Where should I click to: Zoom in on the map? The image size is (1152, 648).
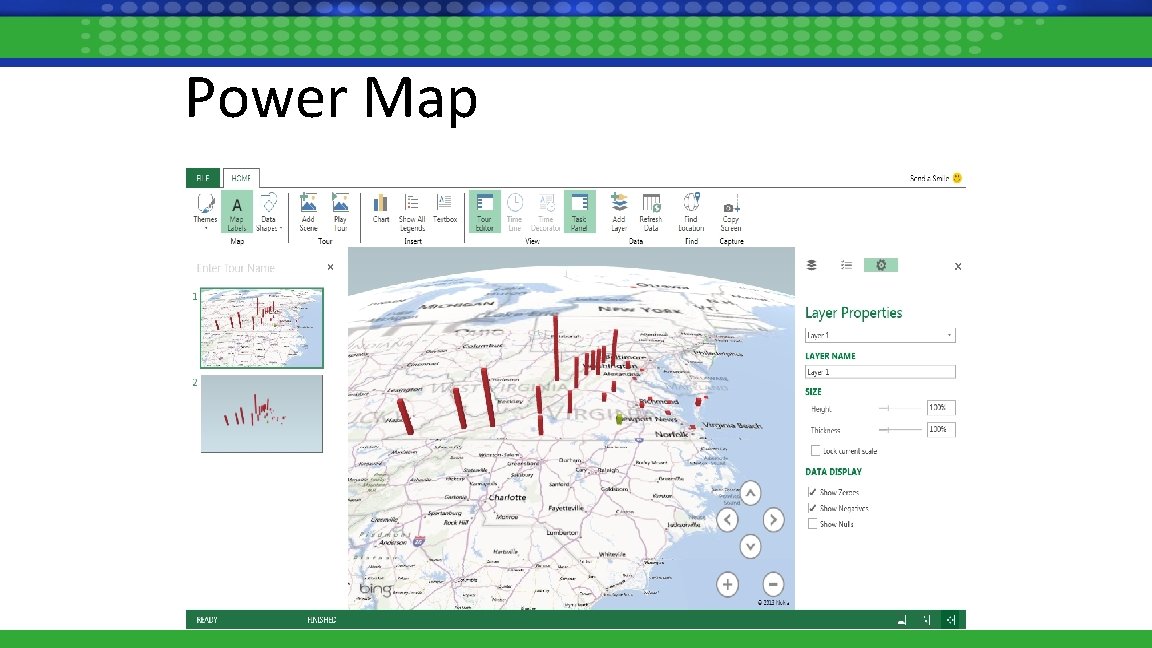(x=727, y=585)
